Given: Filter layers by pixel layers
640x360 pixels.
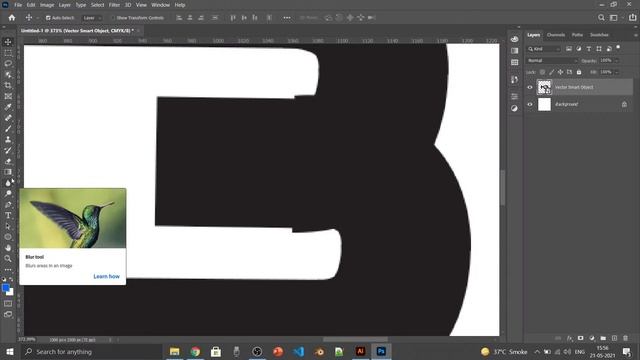Looking at the screenshot, I should [569, 49].
